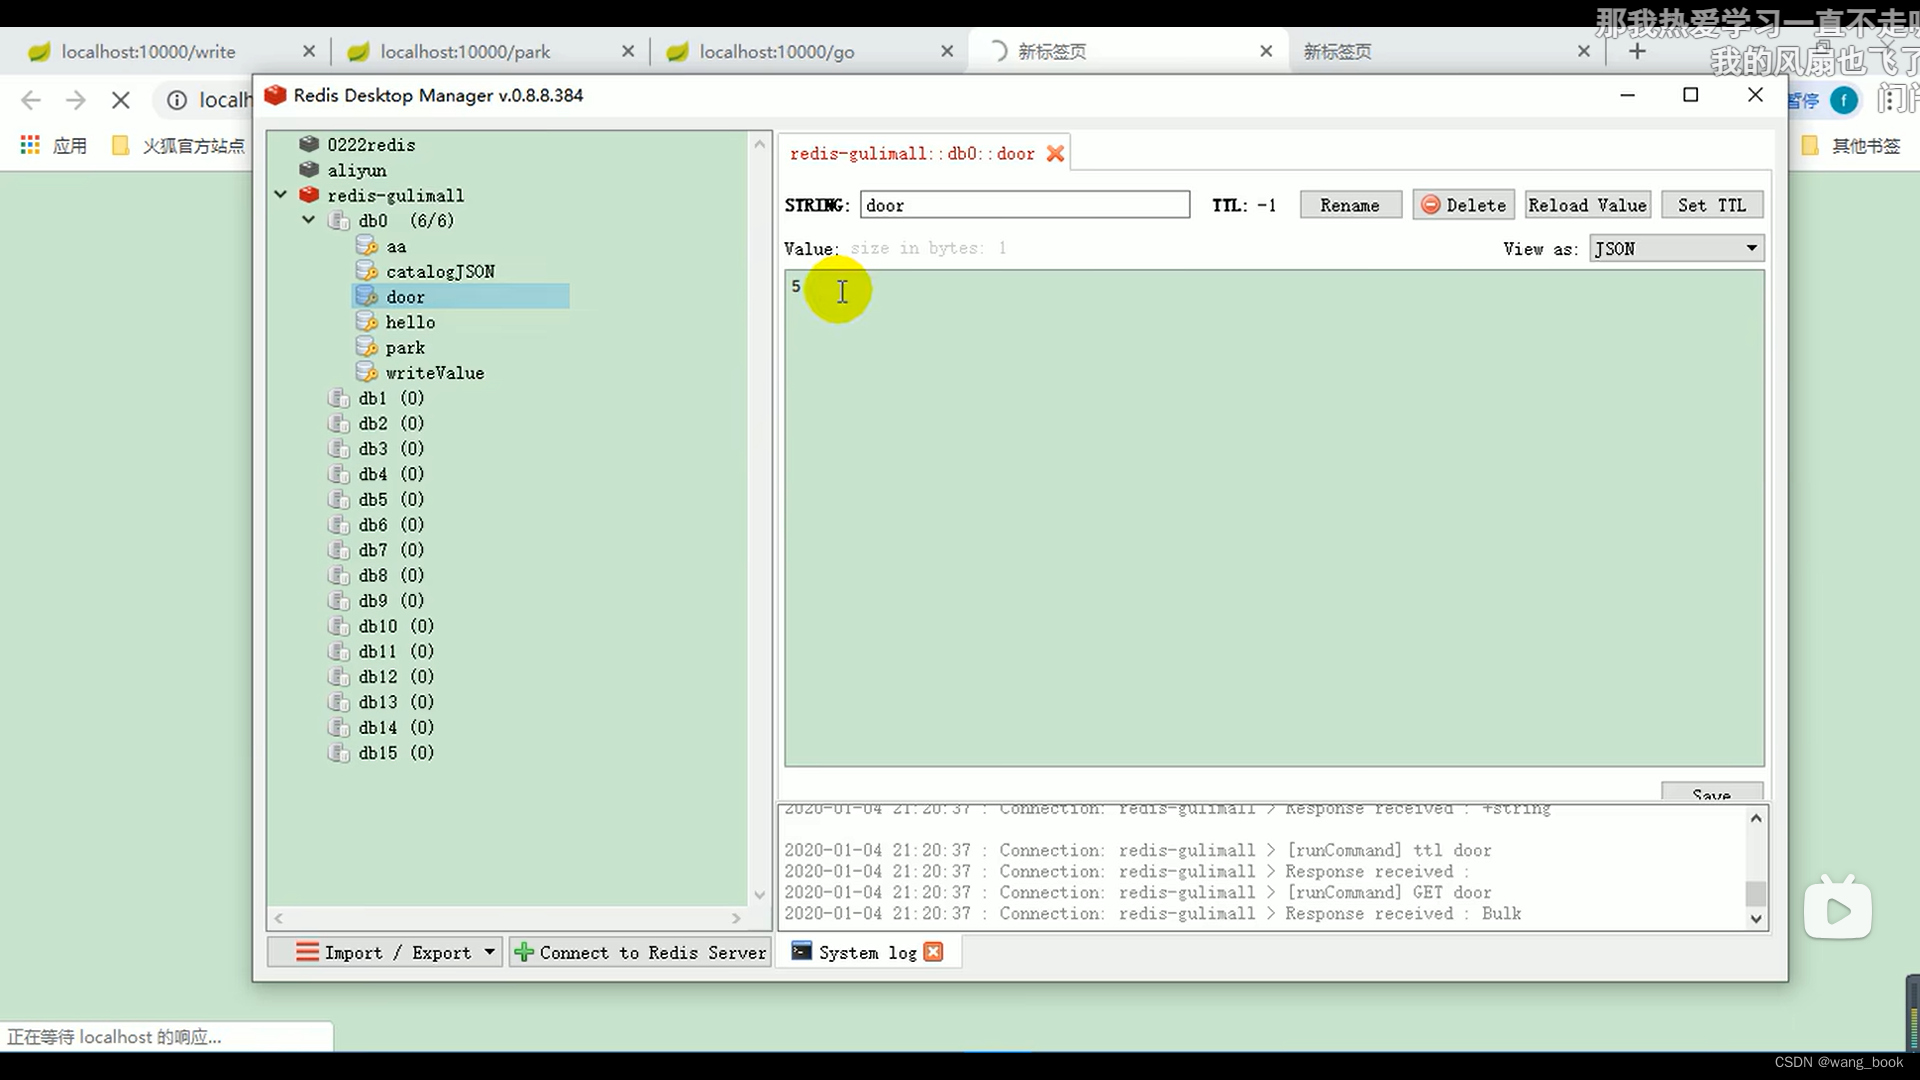Select database db5 (0)
Image resolution: width=1920 pixels, height=1080 pixels.
[391, 499]
